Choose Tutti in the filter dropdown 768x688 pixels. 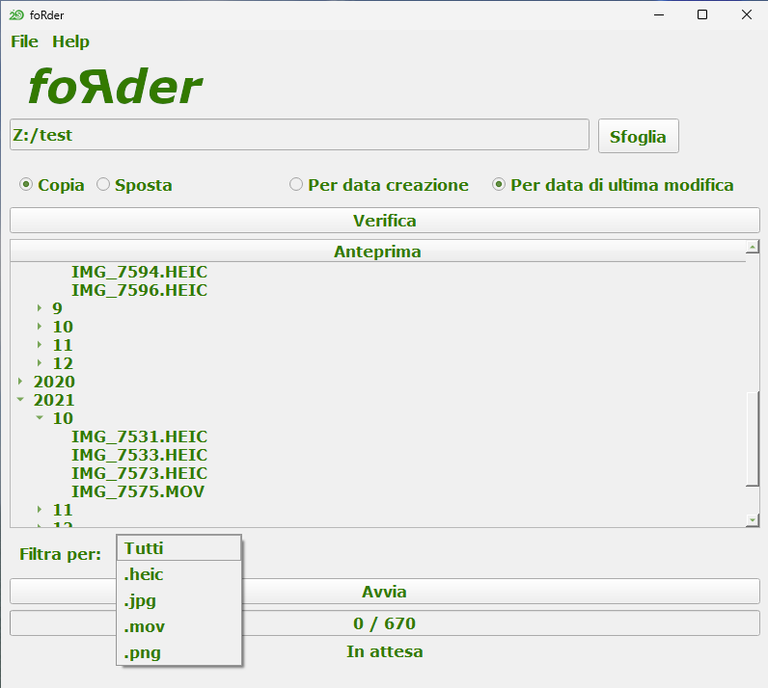pos(179,548)
